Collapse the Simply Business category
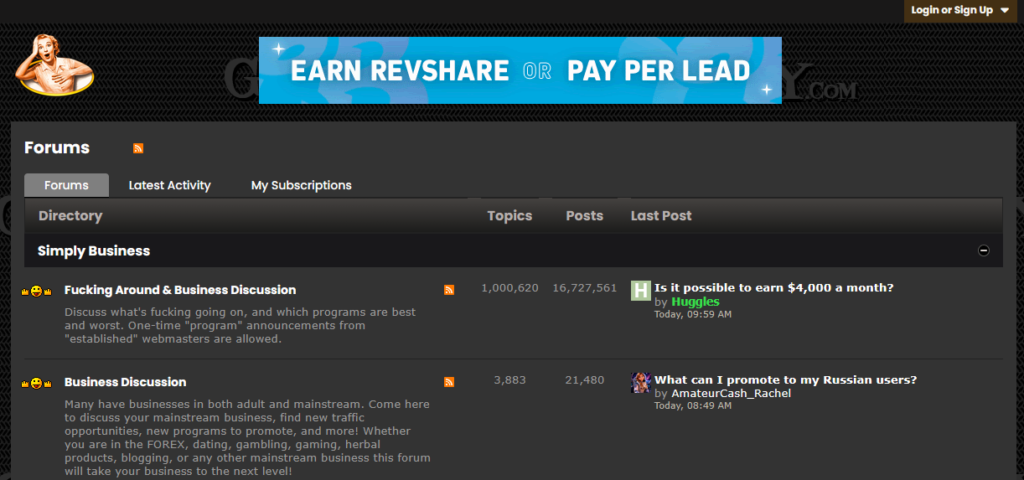The width and height of the screenshot is (1024, 480). (984, 251)
